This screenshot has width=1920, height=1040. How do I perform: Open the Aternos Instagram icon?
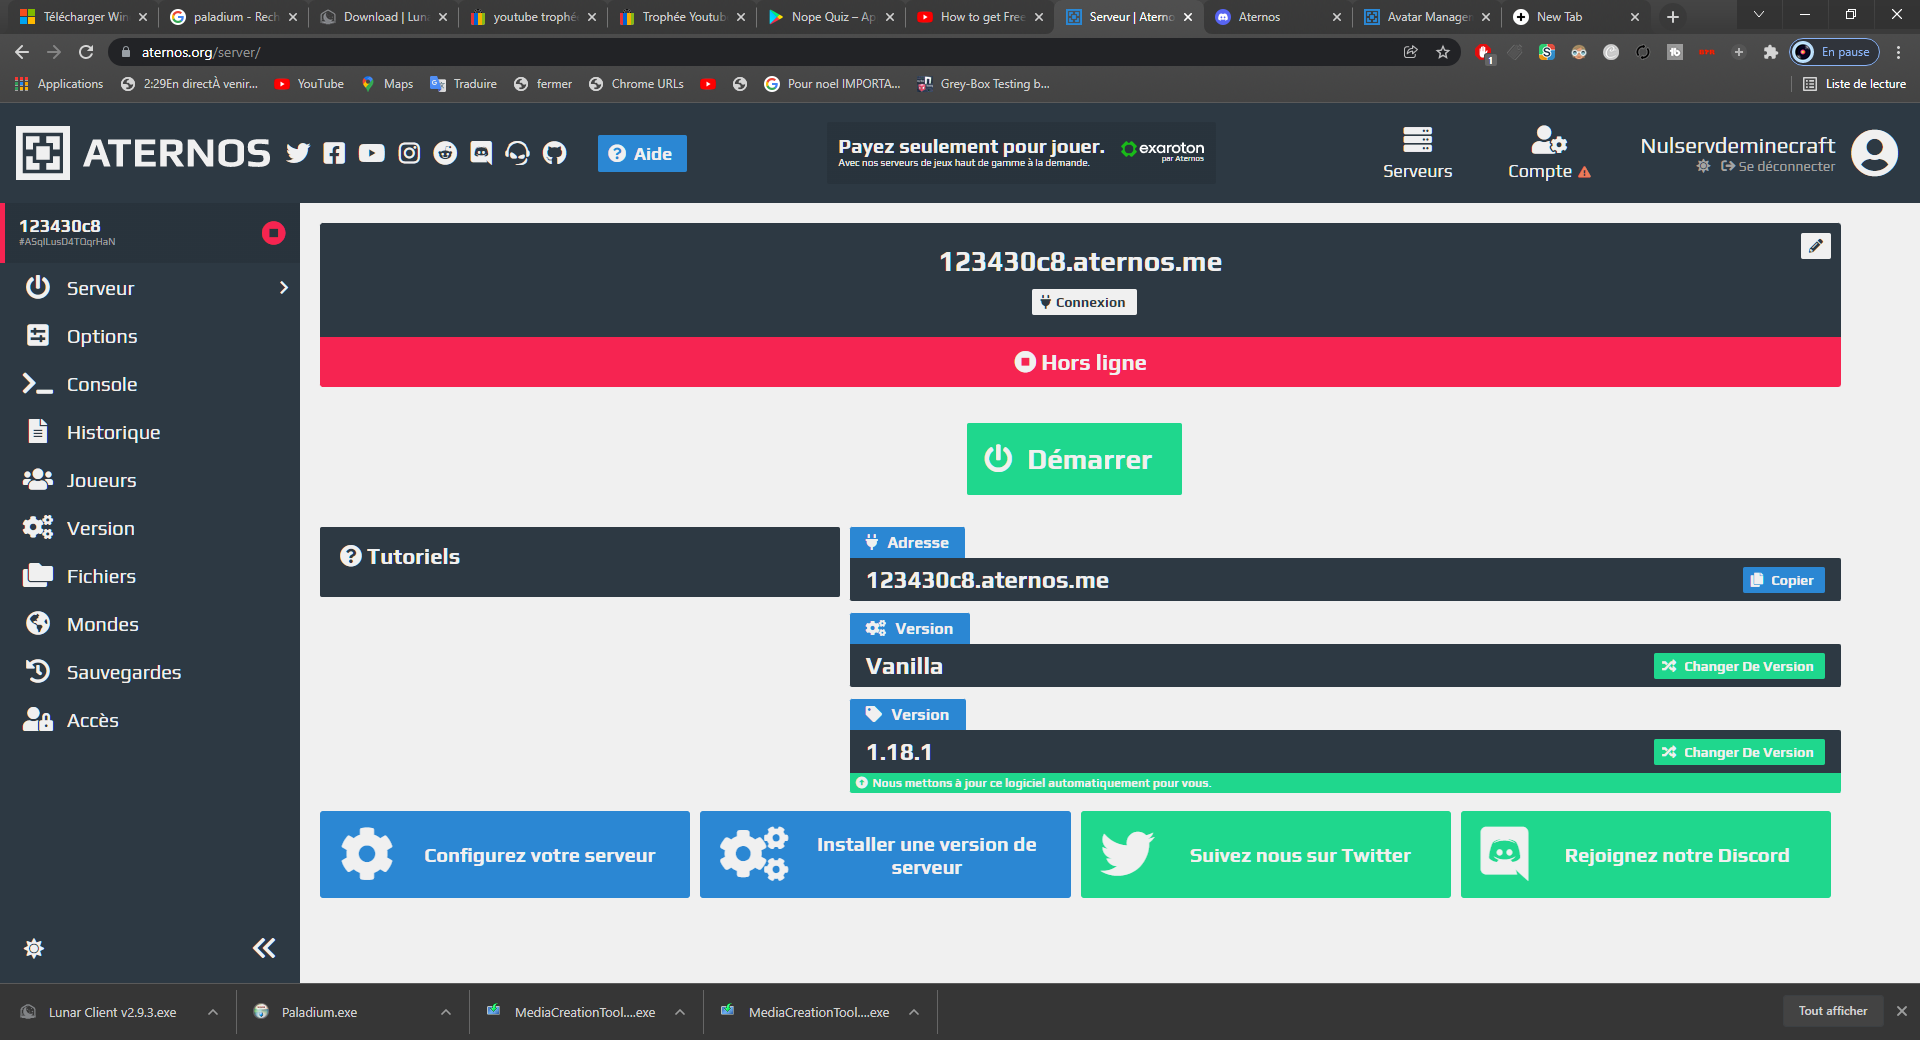coord(409,153)
